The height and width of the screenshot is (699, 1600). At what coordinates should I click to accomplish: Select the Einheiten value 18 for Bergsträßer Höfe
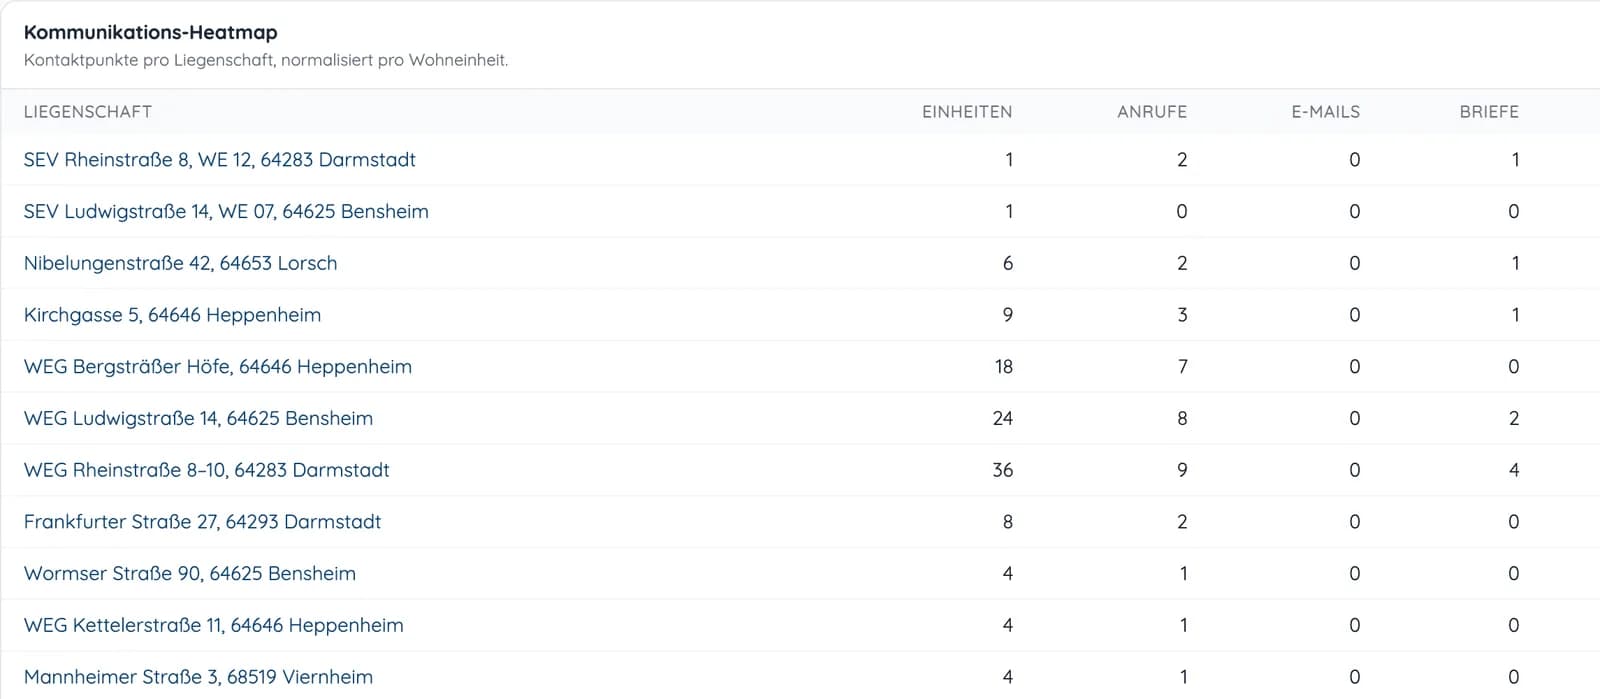click(1004, 367)
